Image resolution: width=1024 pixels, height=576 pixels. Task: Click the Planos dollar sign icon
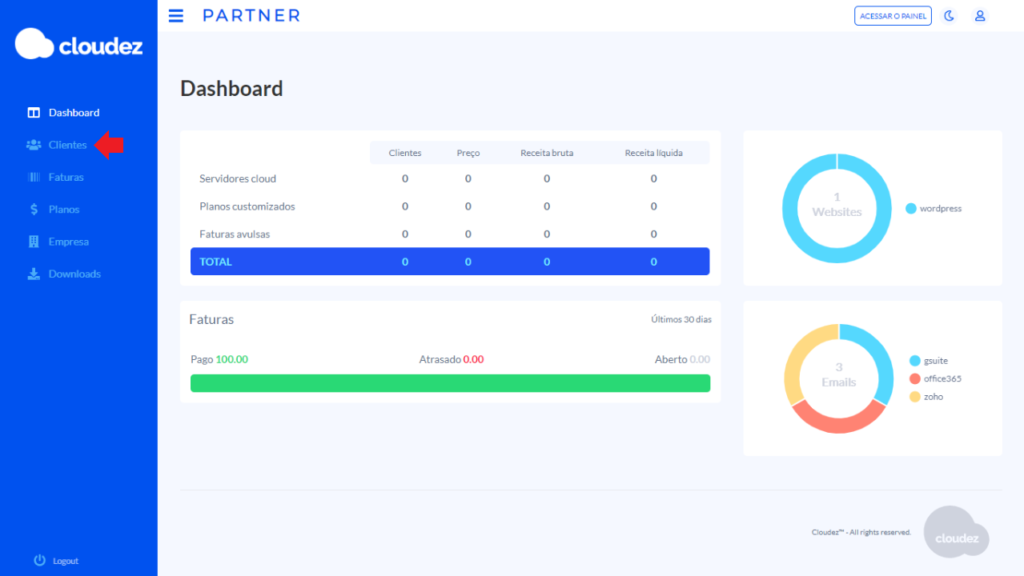pyautogui.click(x=33, y=209)
